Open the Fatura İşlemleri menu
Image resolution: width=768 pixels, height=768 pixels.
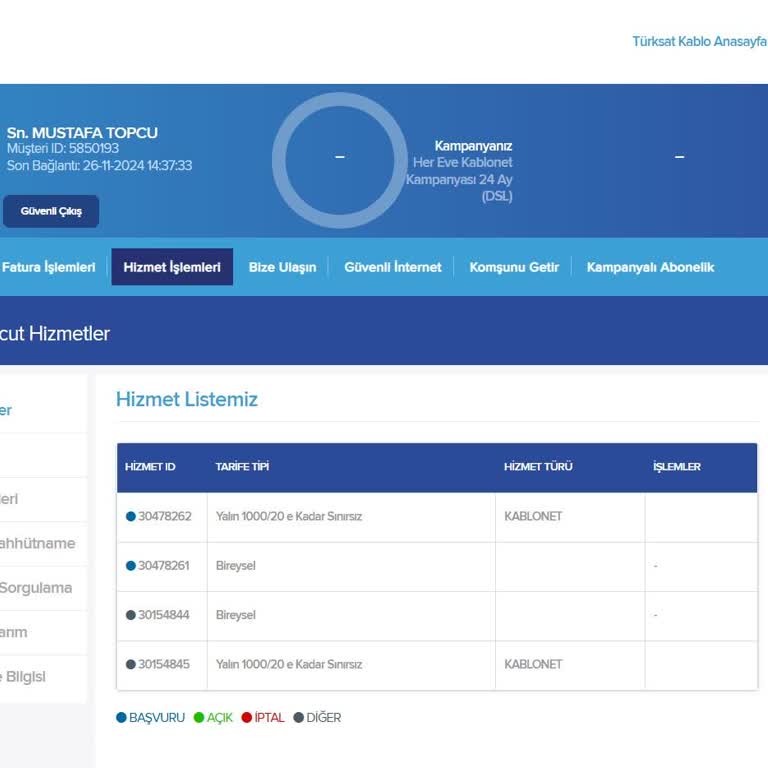[x=48, y=267]
